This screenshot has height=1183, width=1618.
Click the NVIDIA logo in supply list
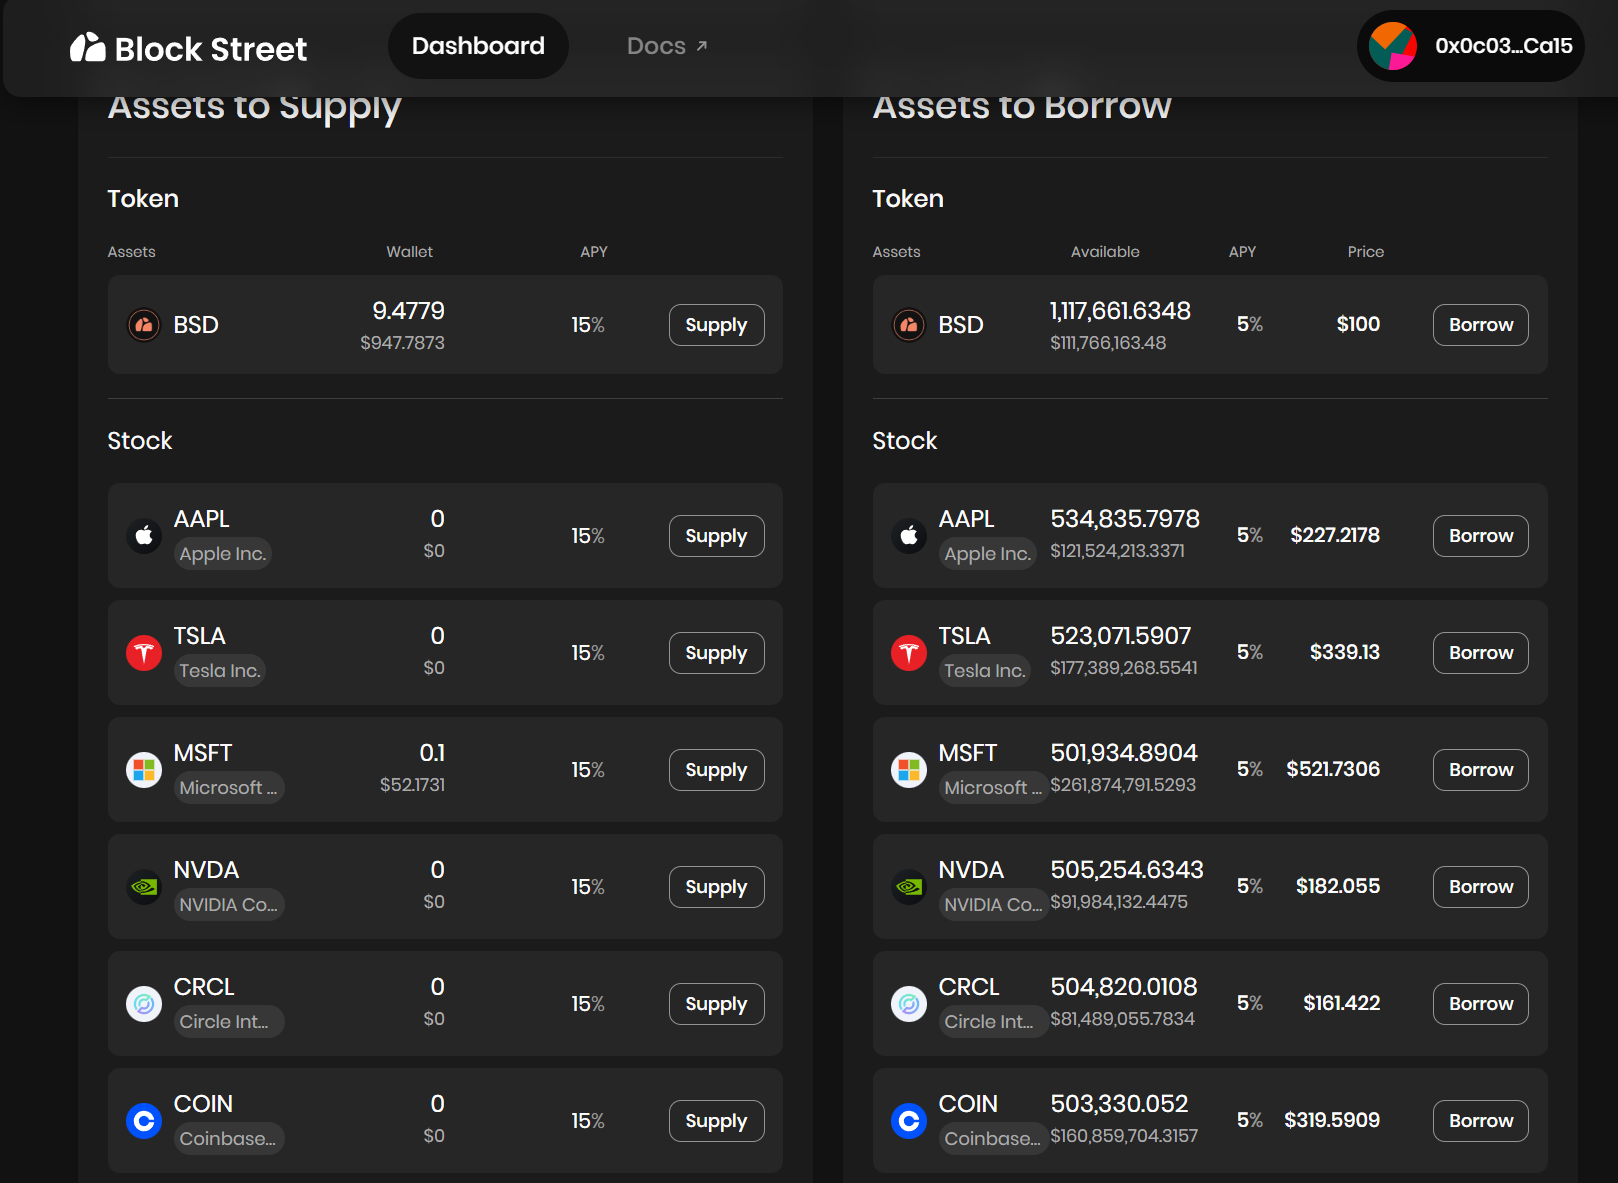point(144,887)
